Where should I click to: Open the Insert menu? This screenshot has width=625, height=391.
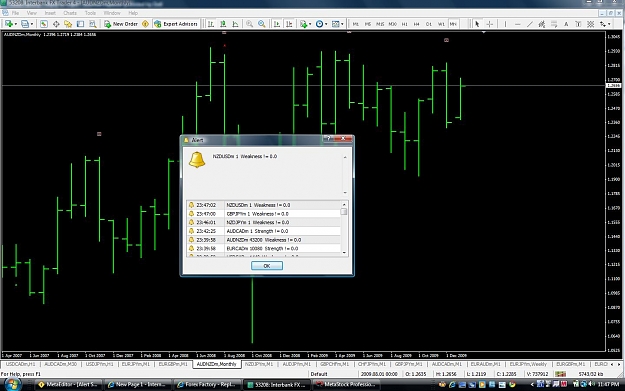(50, 13)
